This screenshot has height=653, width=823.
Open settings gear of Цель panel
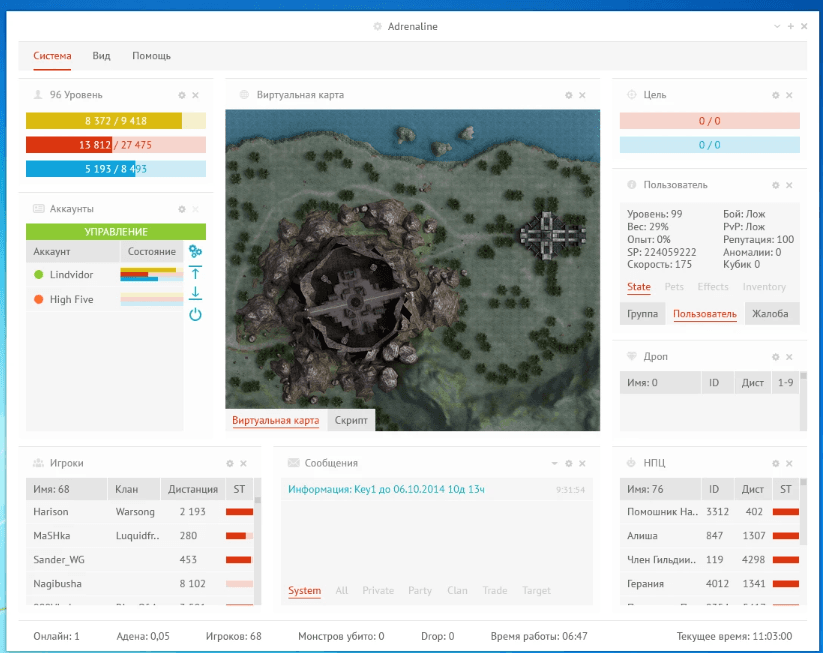pos(775,95)
